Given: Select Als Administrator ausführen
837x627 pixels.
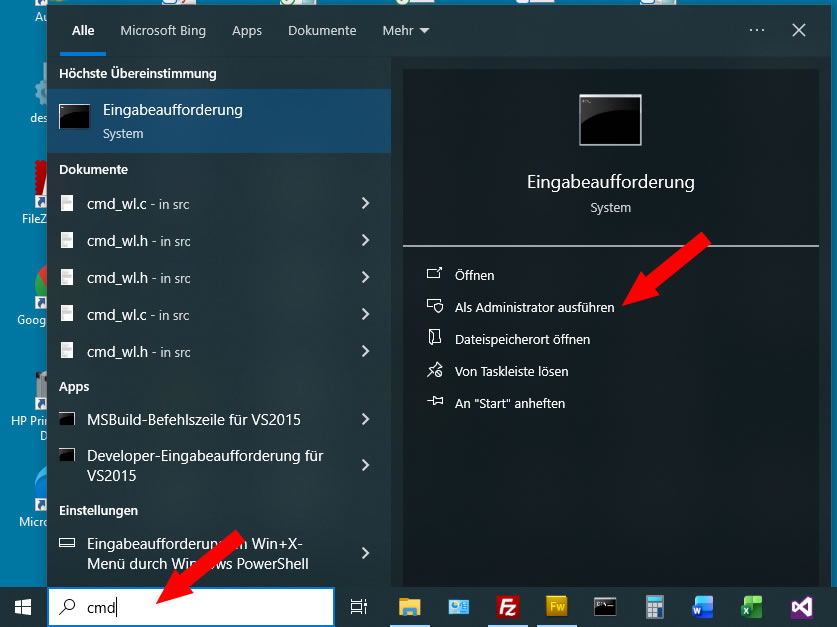Looking at the screenshot, I should [534, 307].
